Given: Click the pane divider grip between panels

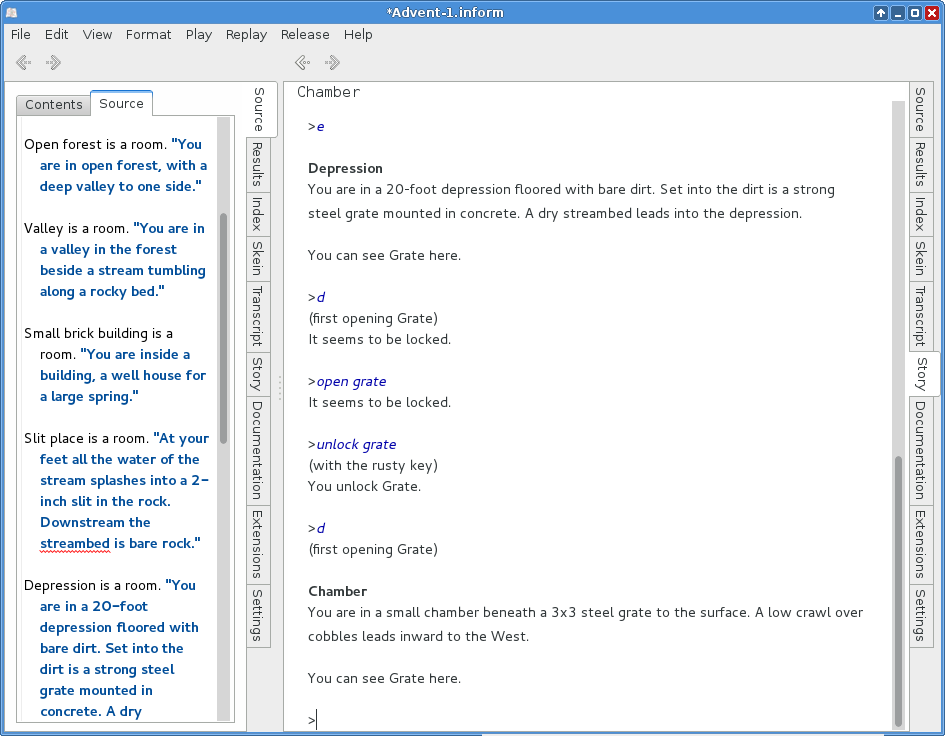Looking at the screenshot, I should coord(280,389).
